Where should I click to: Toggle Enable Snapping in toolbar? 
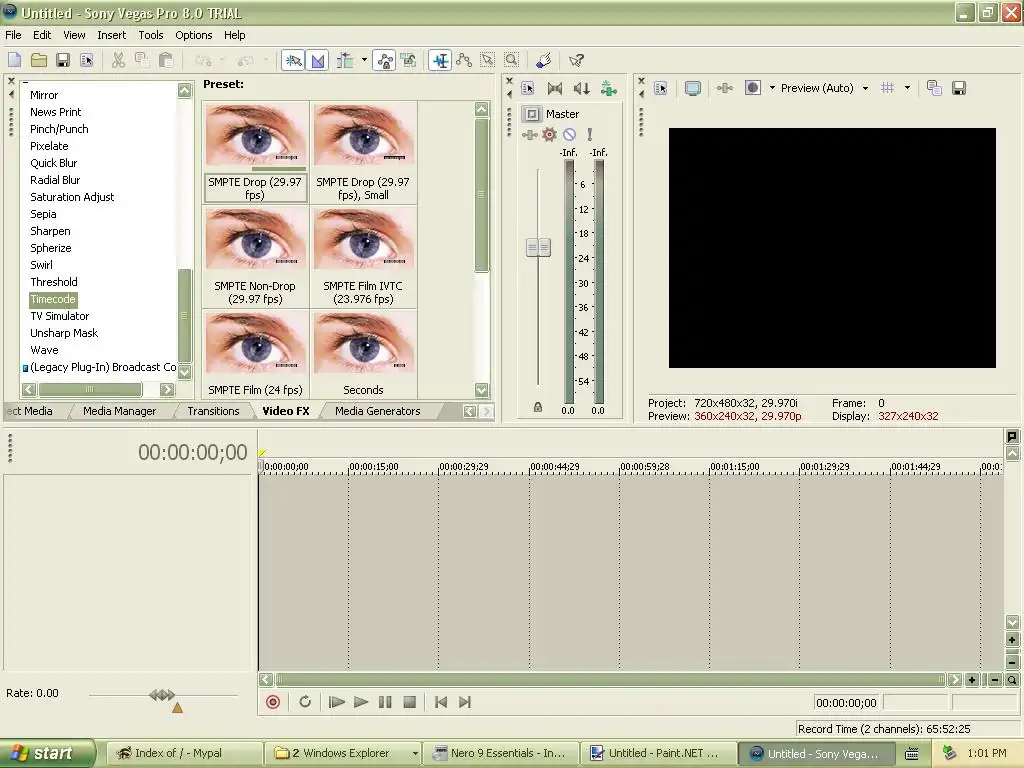click(x=293, y=61)
